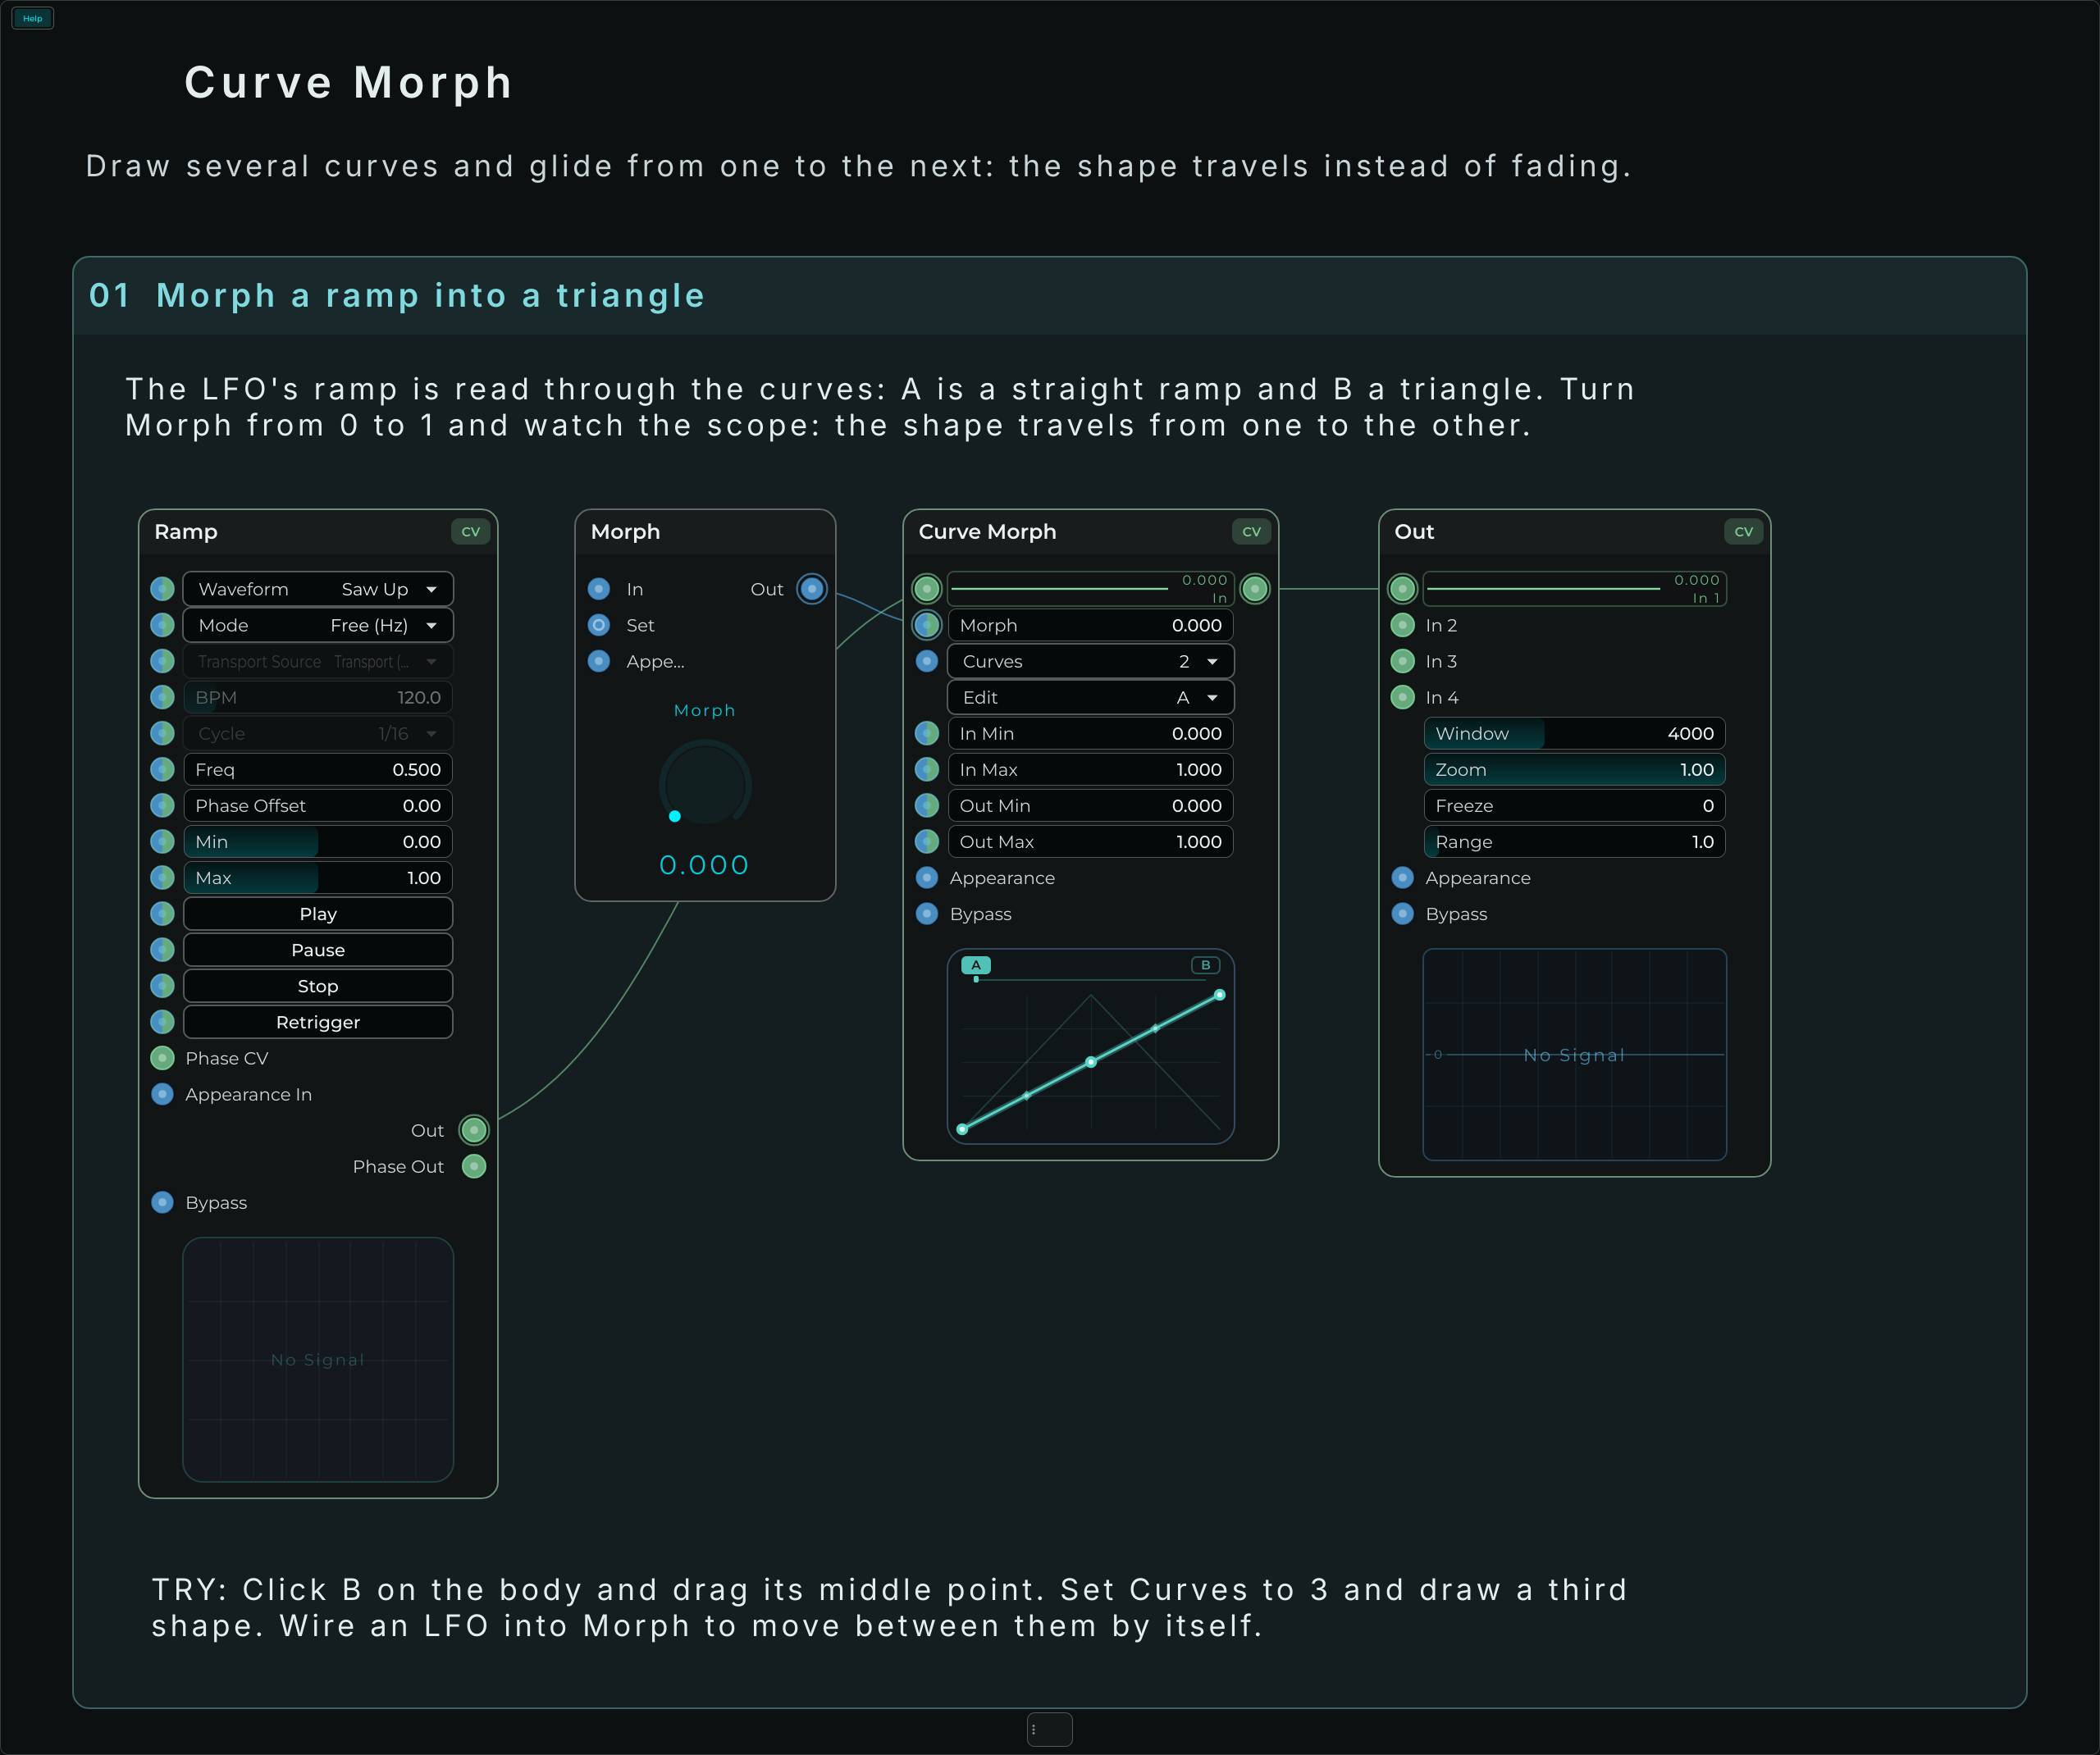
Task: Click the Ramp module's Out port
Action: (x=473, y=1130)
